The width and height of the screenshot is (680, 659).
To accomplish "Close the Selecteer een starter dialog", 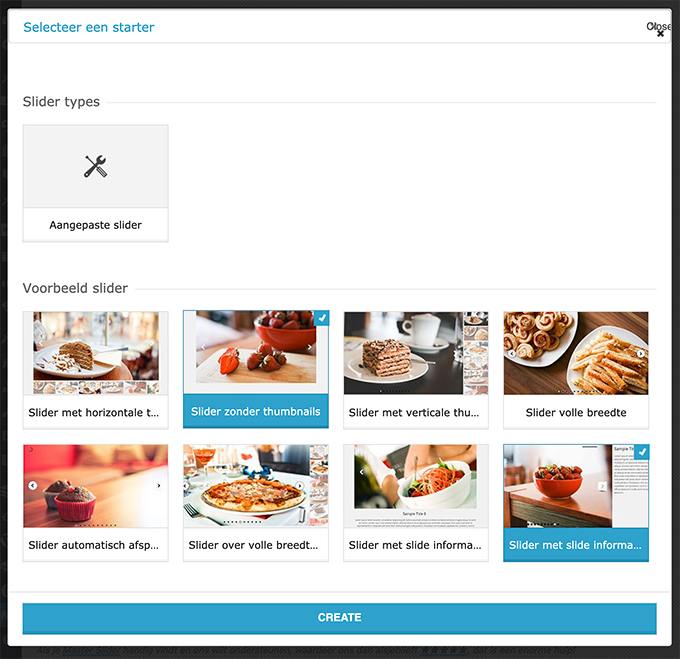I will pyautogui.click(x=659, y=29).
